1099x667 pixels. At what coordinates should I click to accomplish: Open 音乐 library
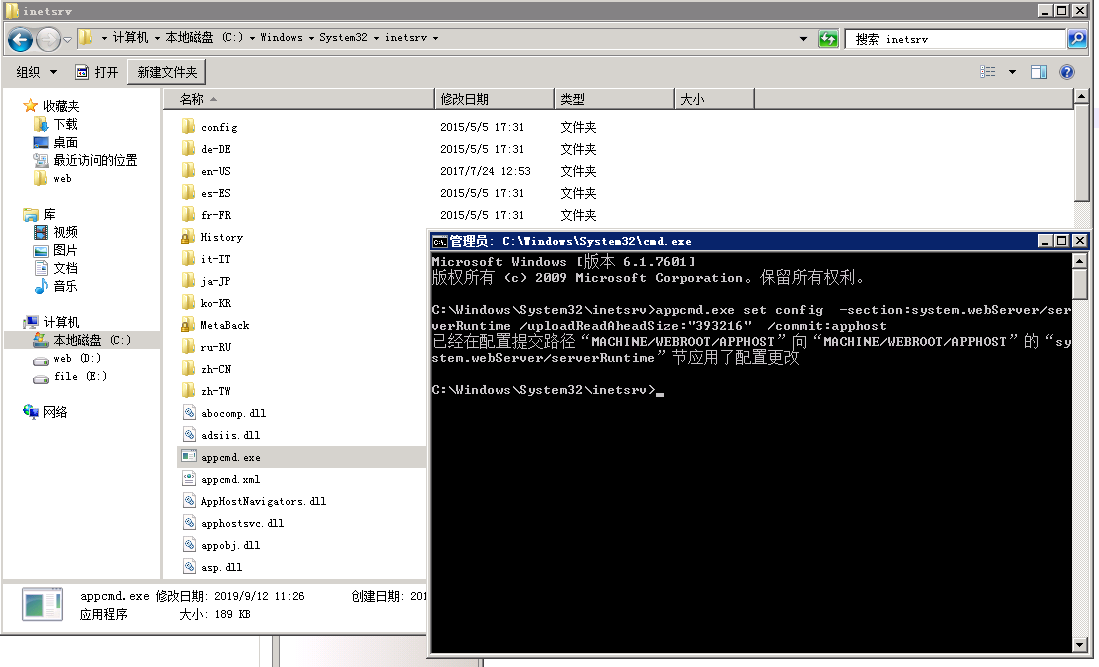click(56, 287)
